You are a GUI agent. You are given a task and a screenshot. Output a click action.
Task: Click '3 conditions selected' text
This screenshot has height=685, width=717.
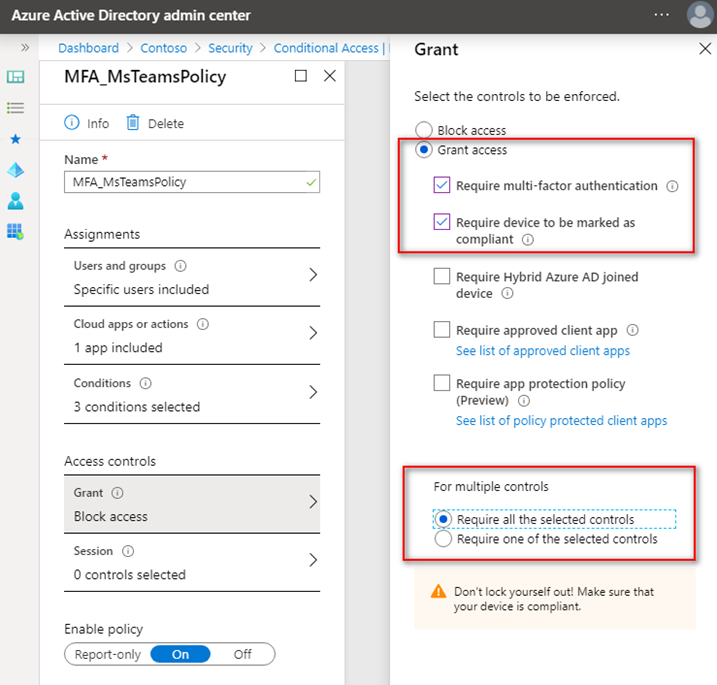coord(137,407)
